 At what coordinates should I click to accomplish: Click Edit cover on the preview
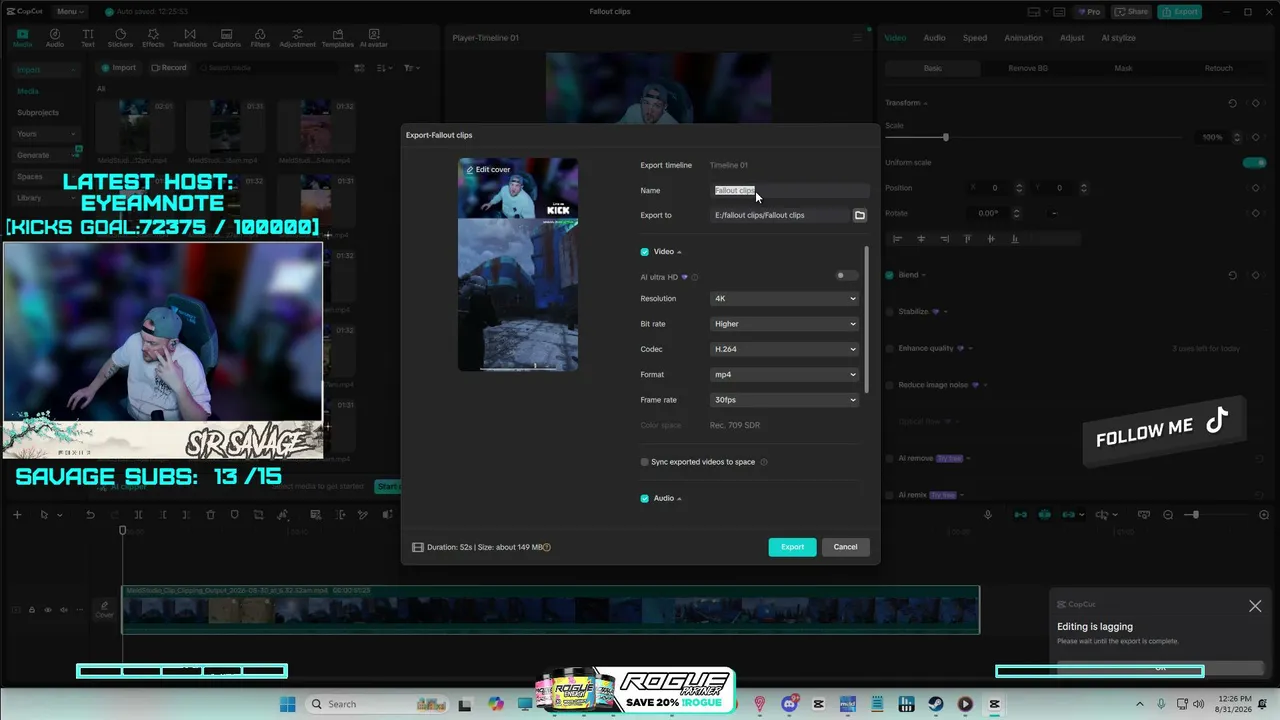(488, 170)
